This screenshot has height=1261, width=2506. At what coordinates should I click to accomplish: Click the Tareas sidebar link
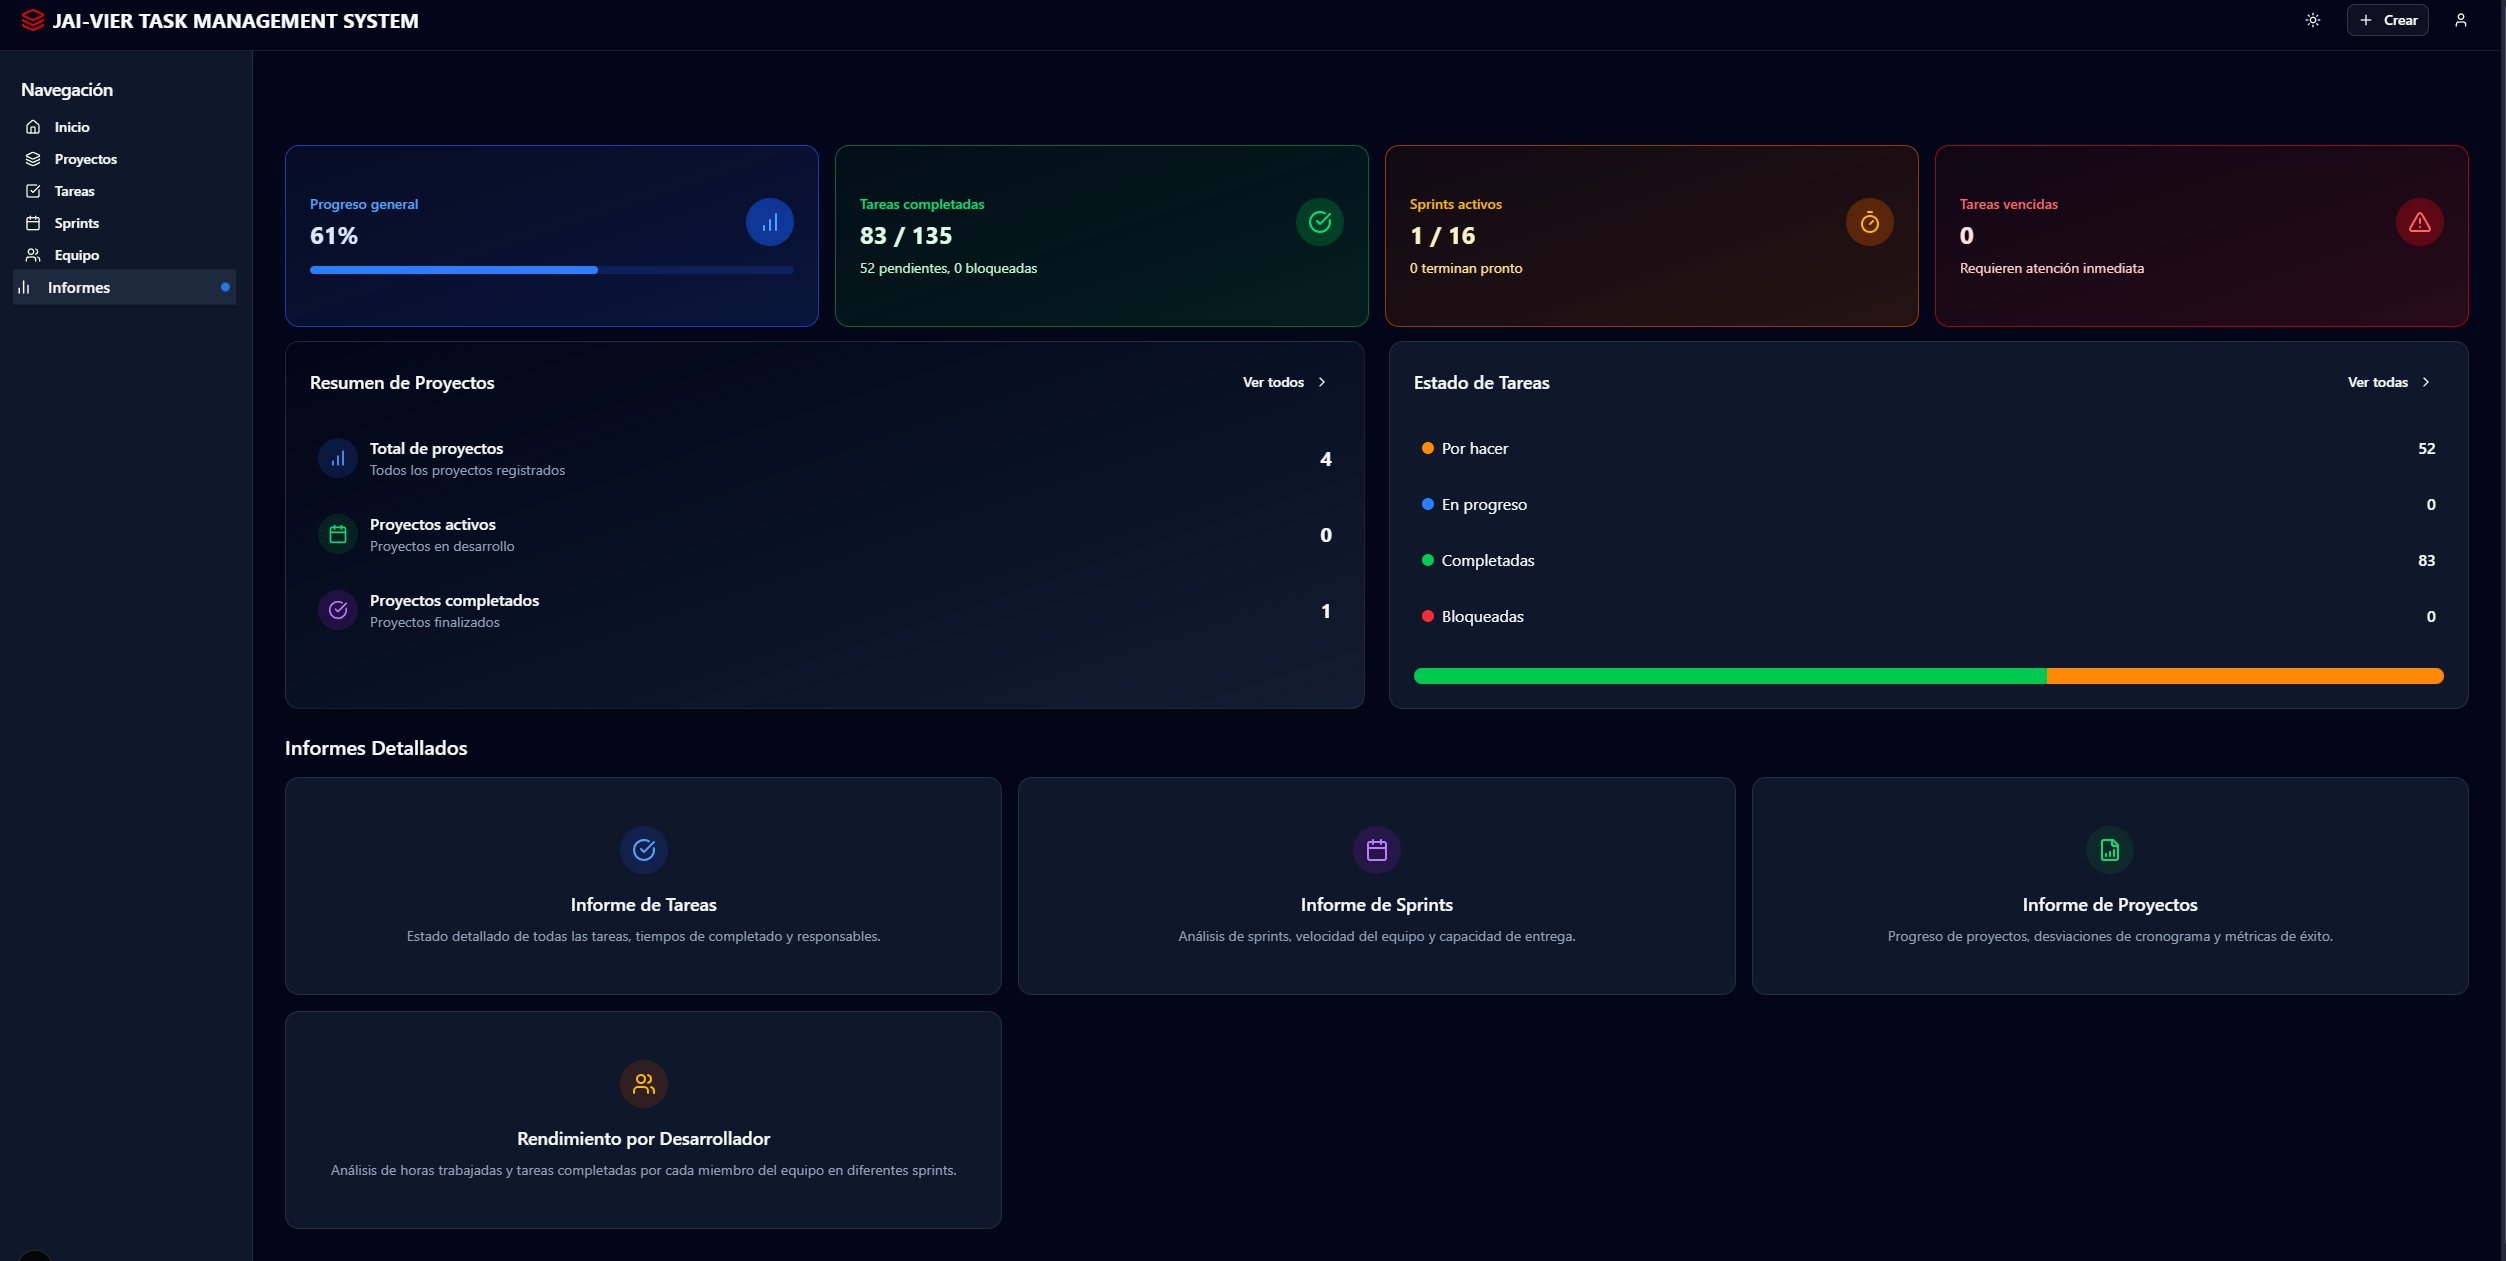click(x=74, y=191)
